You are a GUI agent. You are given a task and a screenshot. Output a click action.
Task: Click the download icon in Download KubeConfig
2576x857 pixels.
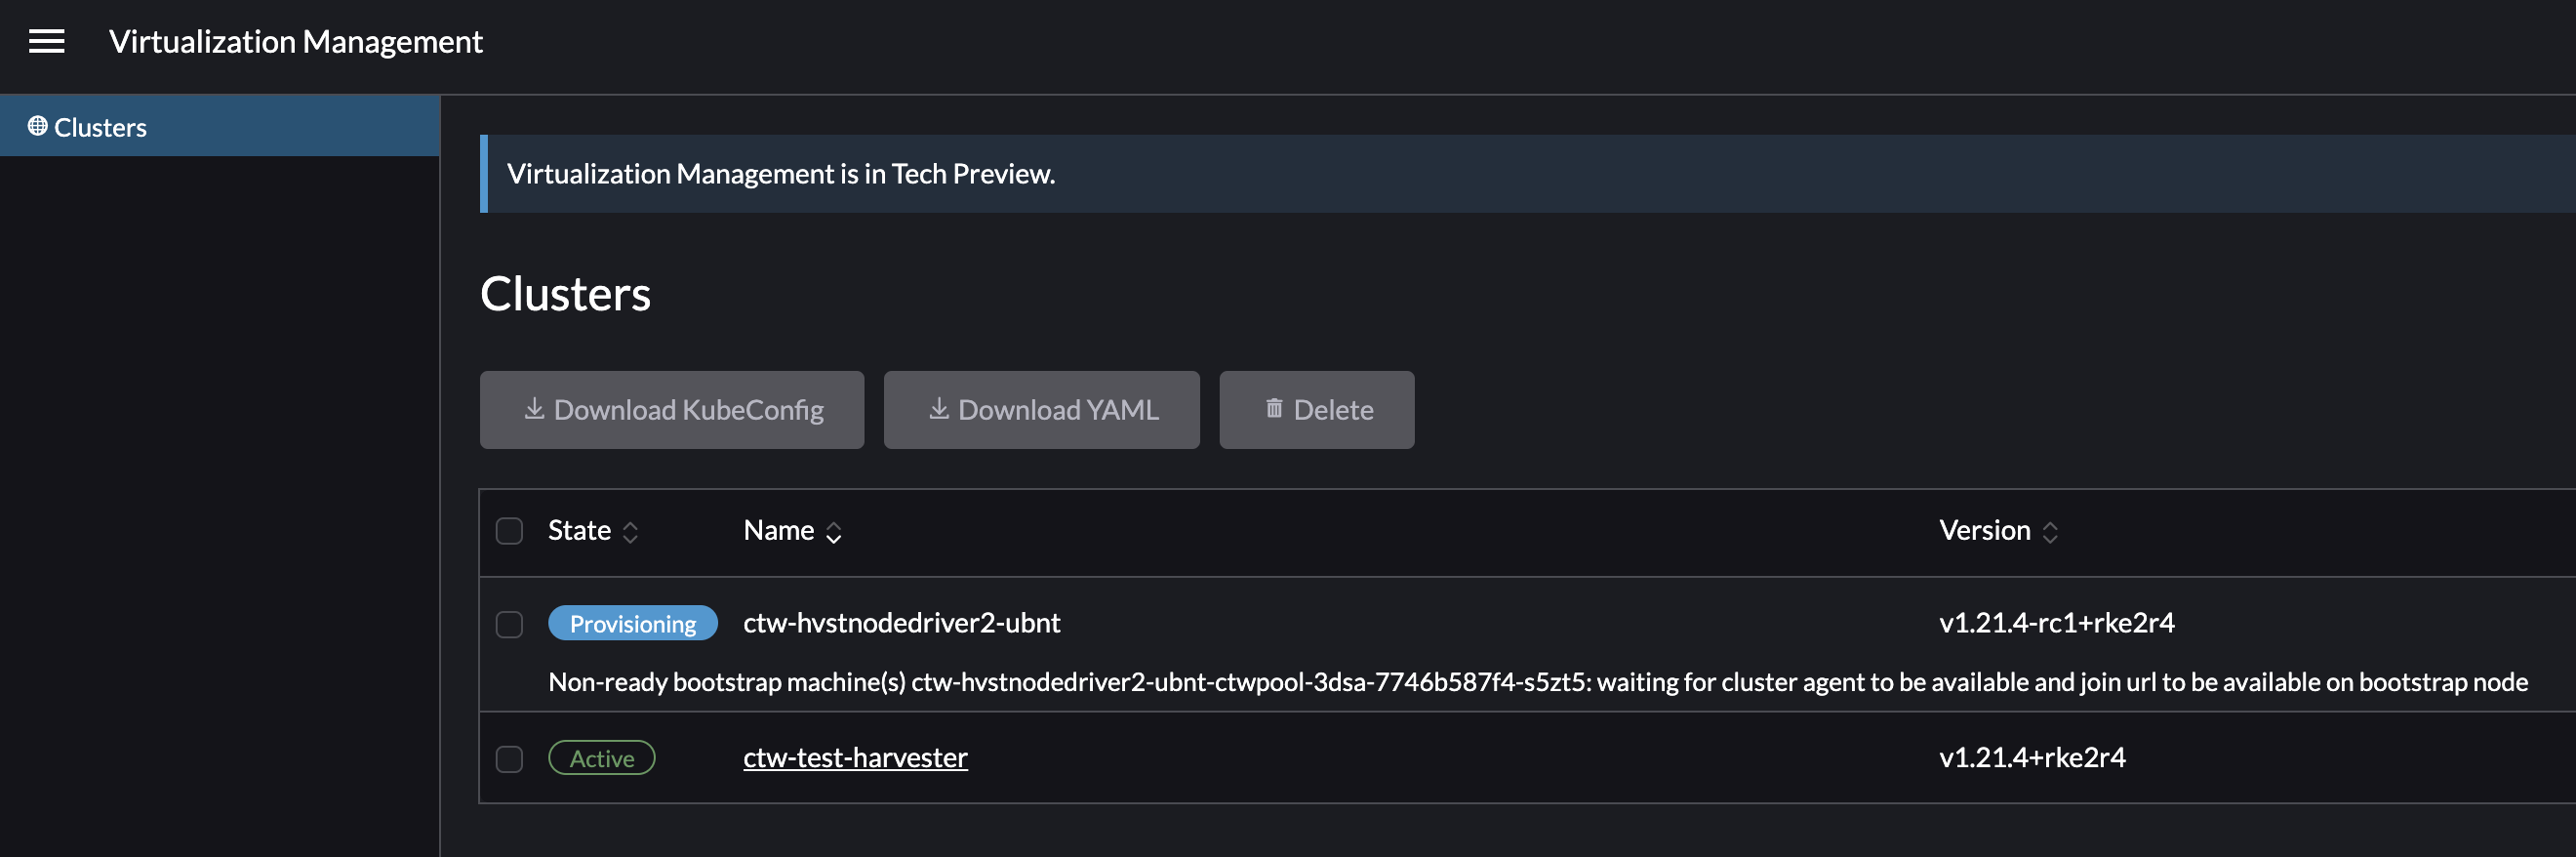coord(533,409)
